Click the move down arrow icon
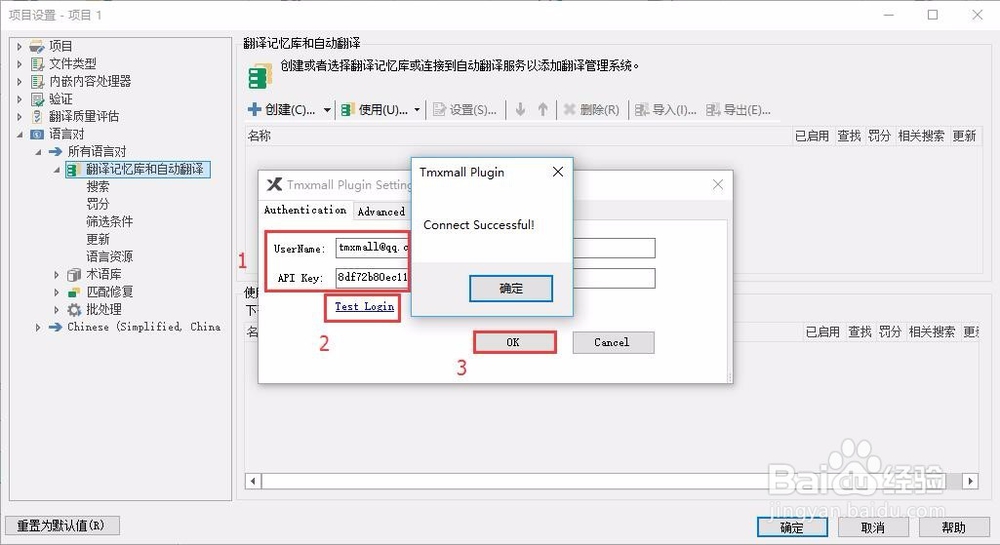 click(x=520, y=110)
